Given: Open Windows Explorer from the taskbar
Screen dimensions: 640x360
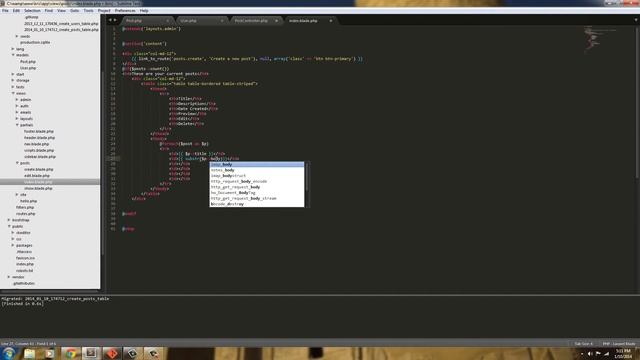Looking at the screenshot, I should [x=29, y=353].
